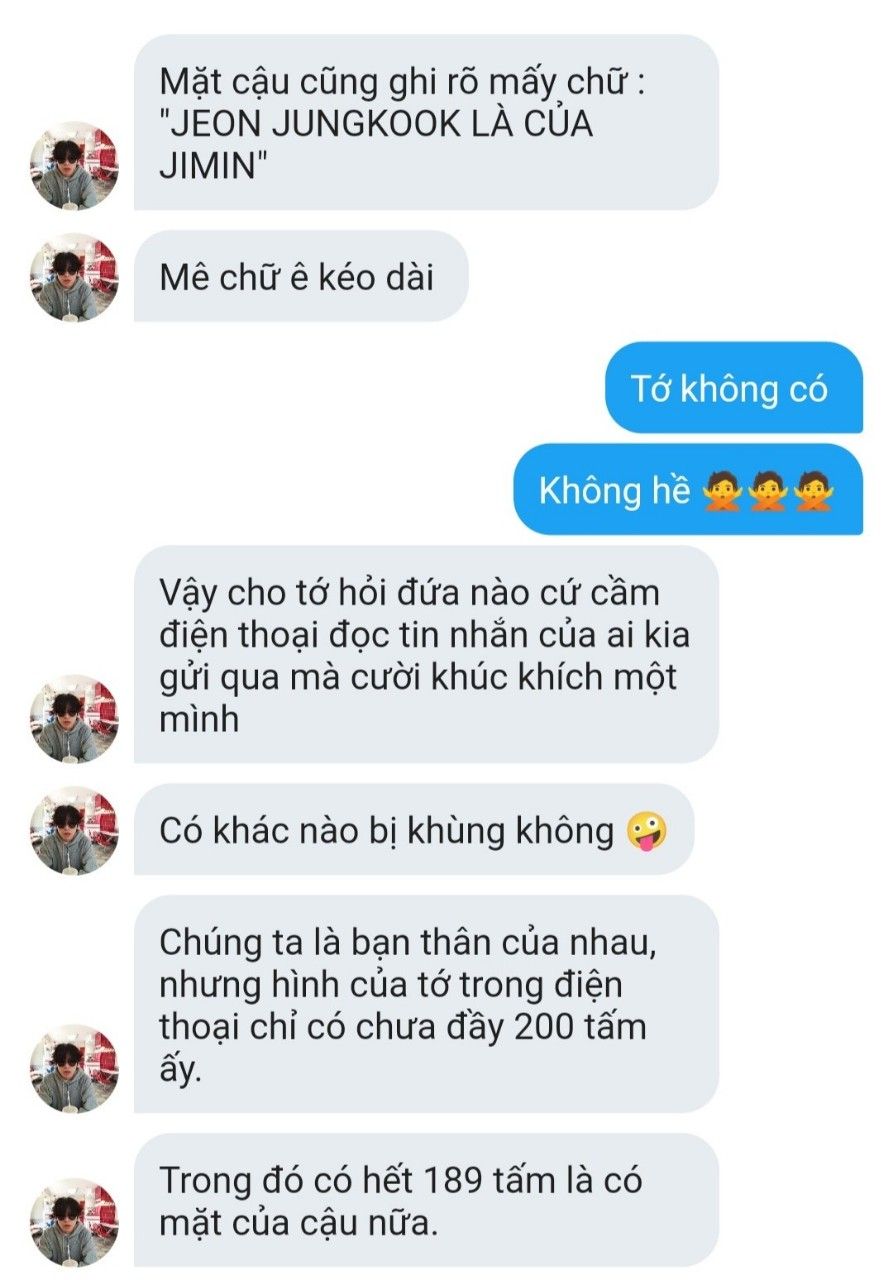Select the 'Vậy cho tớ hỏi đứa nào' message bubble
Viewport: 893px width, 1280px height.
pyautogui.click(x=426, y=655)
